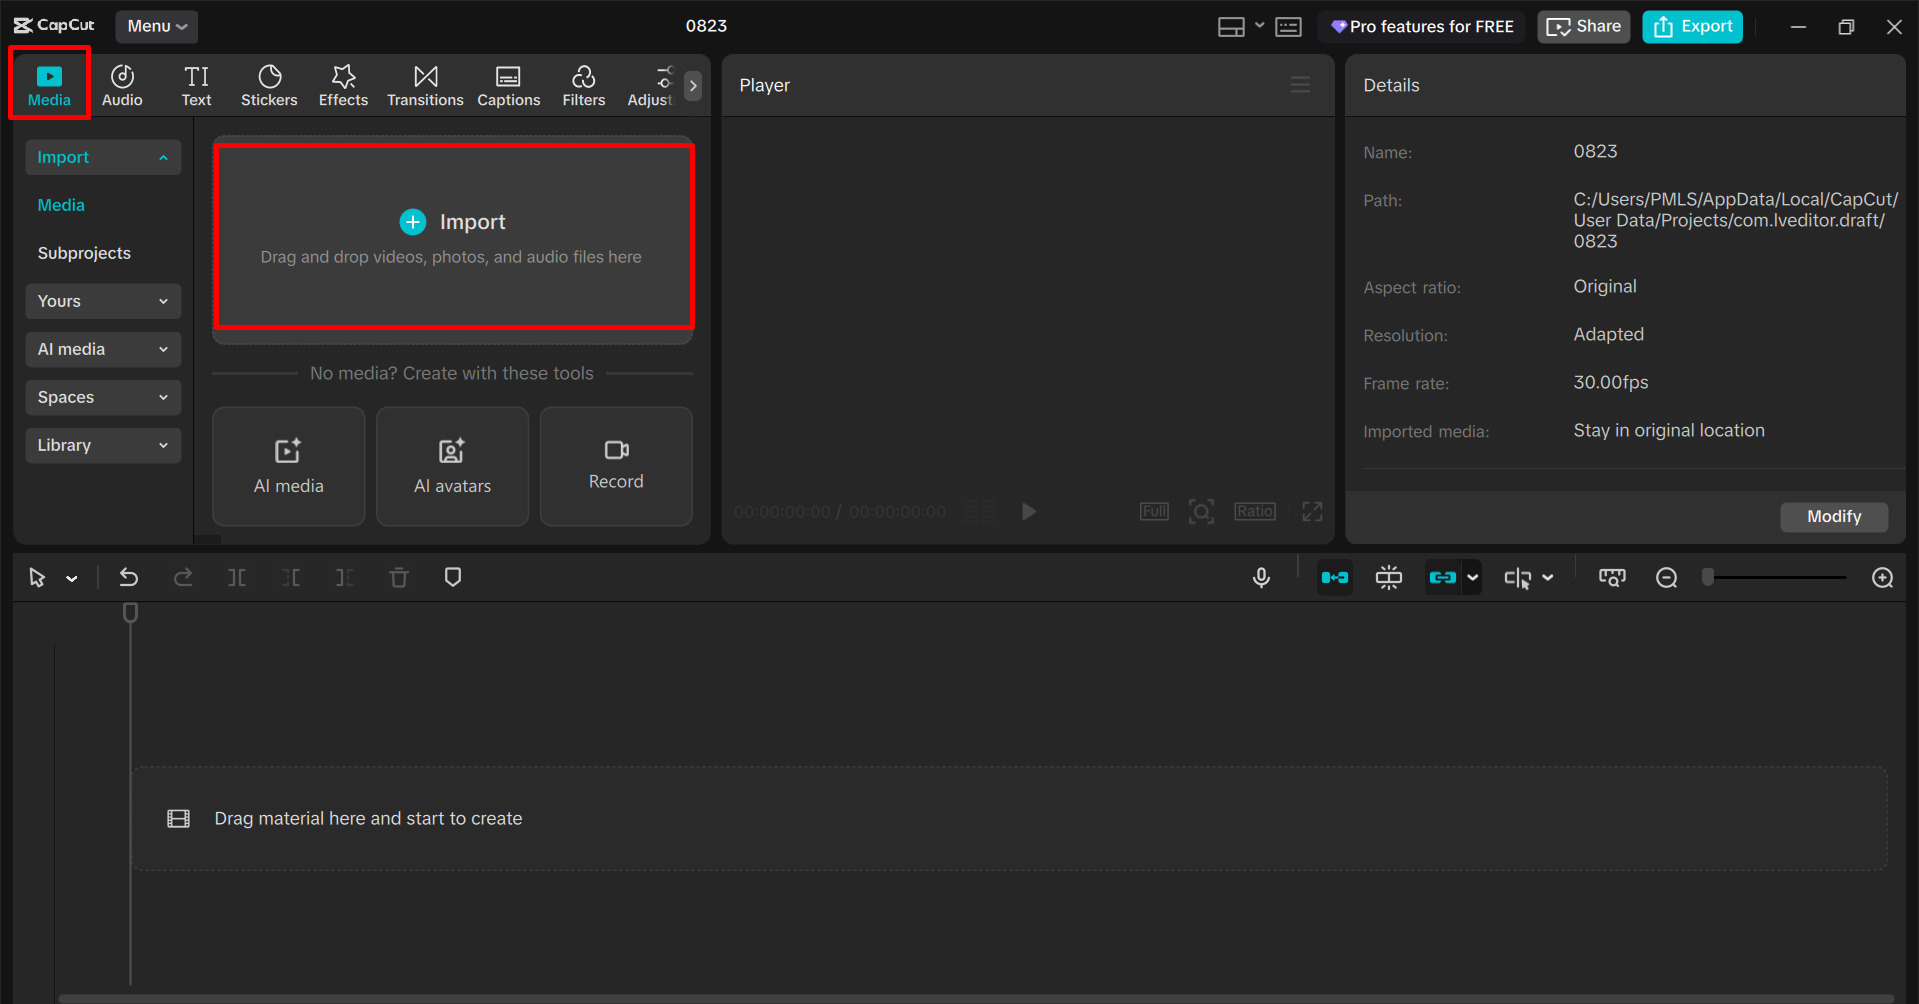Screen dimensions: 1919x1004
Task: Record a voiceover with the microphone icon
Action: (1261, 577)
